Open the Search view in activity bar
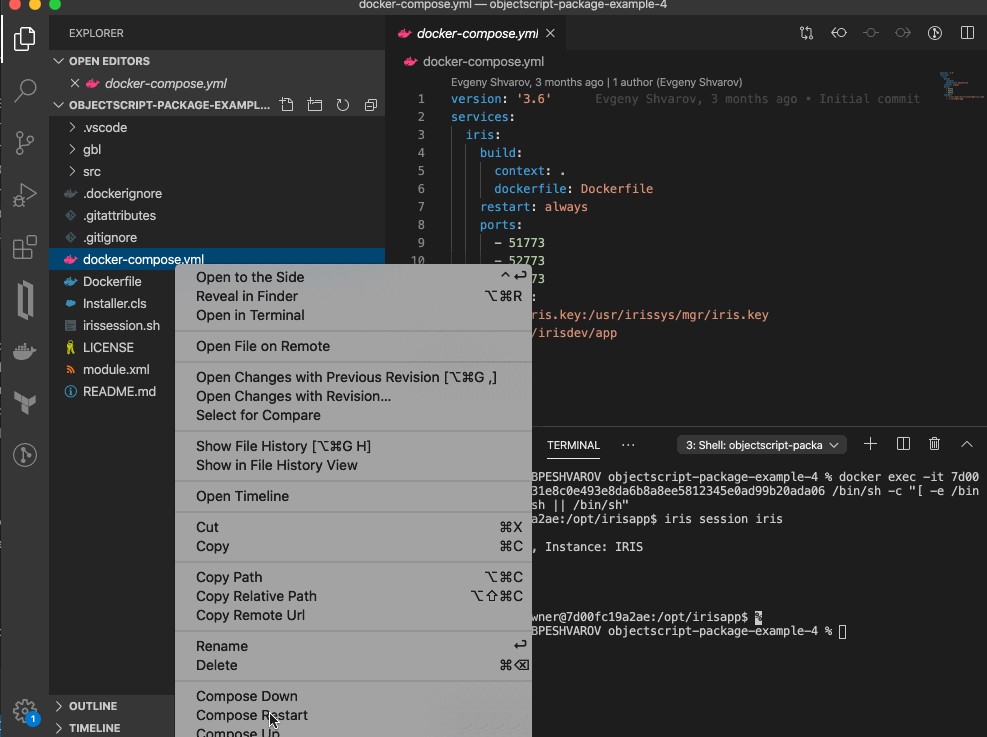 (25, 91)
